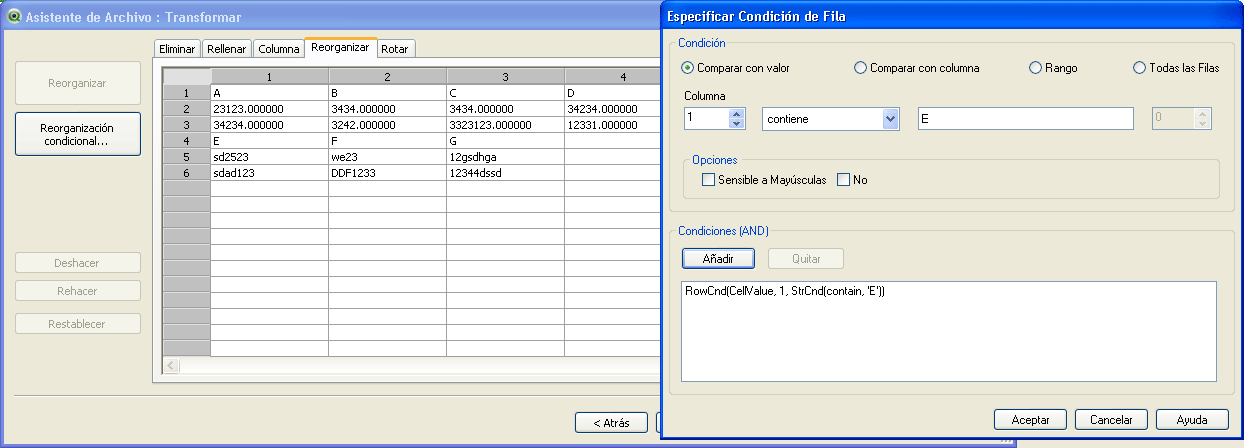Select the Comparar con columna option

tap(860, 68)
